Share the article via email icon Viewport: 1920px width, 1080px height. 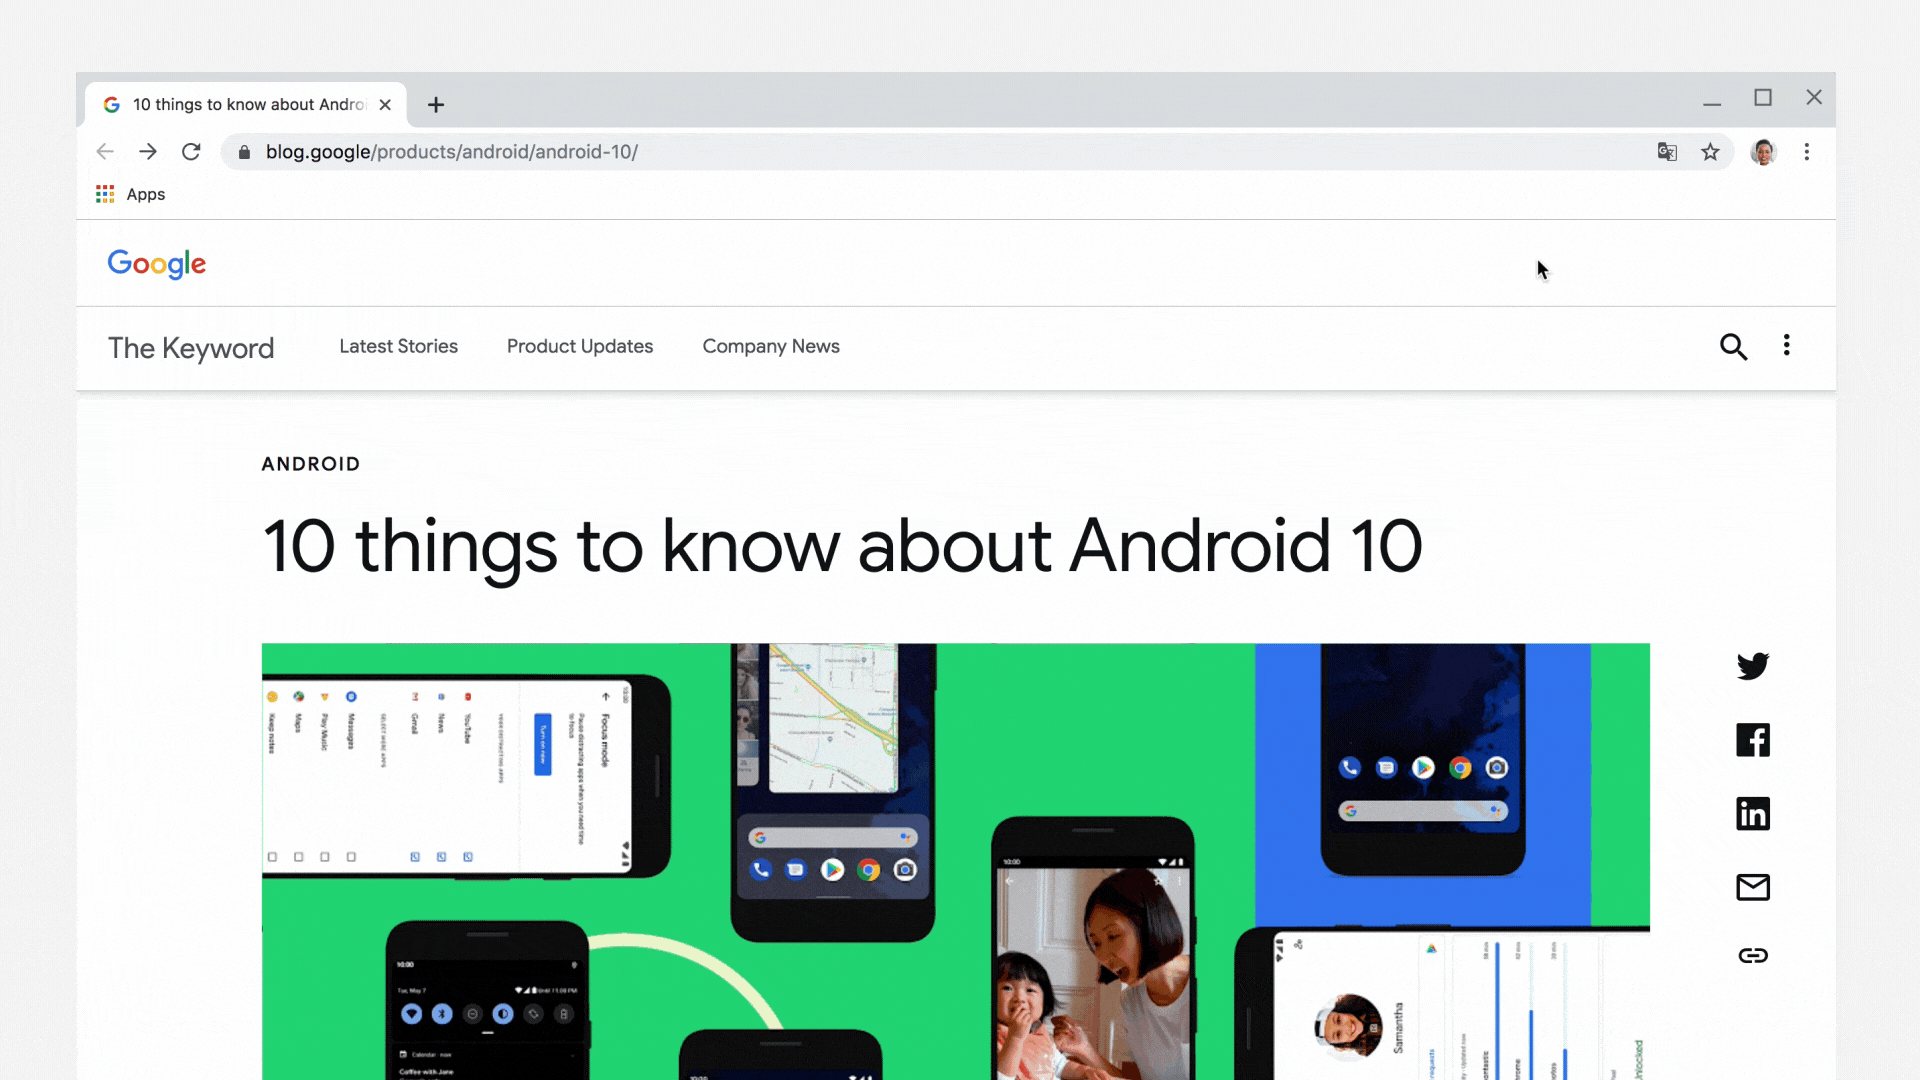[1752, 887]
